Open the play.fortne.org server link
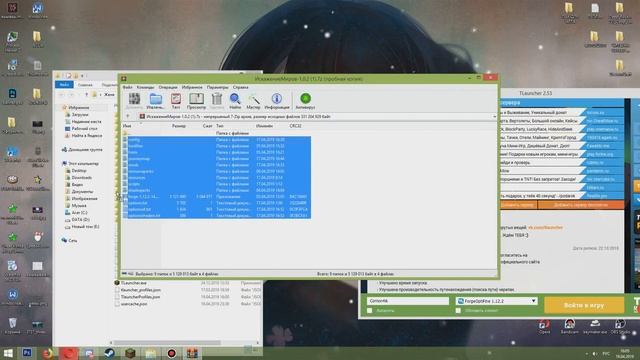Viewport: 640px width, 360px height. coord(600,154)
